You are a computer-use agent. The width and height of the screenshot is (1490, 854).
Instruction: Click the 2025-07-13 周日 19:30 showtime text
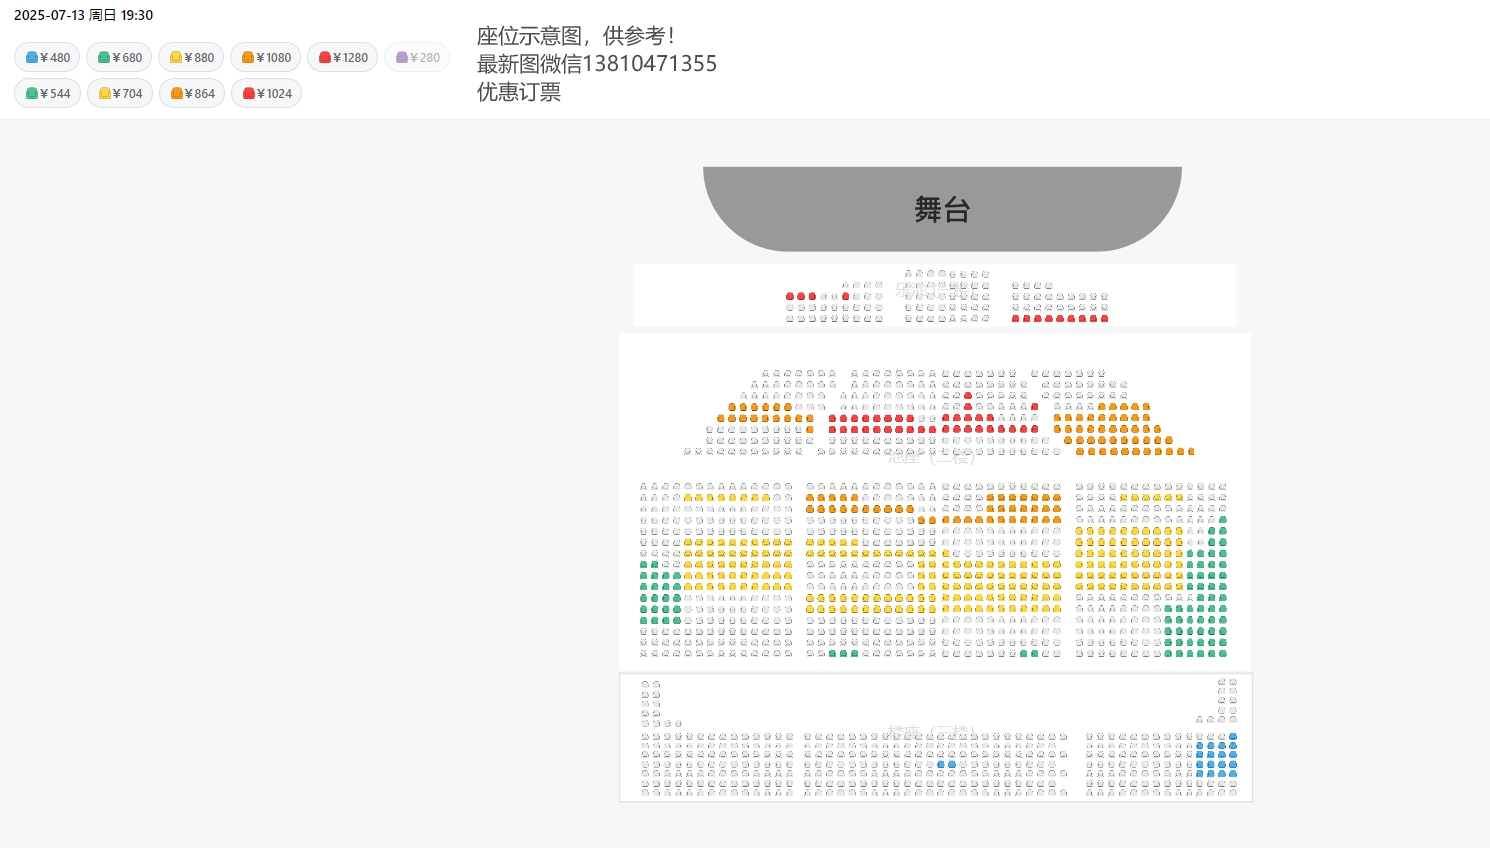[83, 15]
